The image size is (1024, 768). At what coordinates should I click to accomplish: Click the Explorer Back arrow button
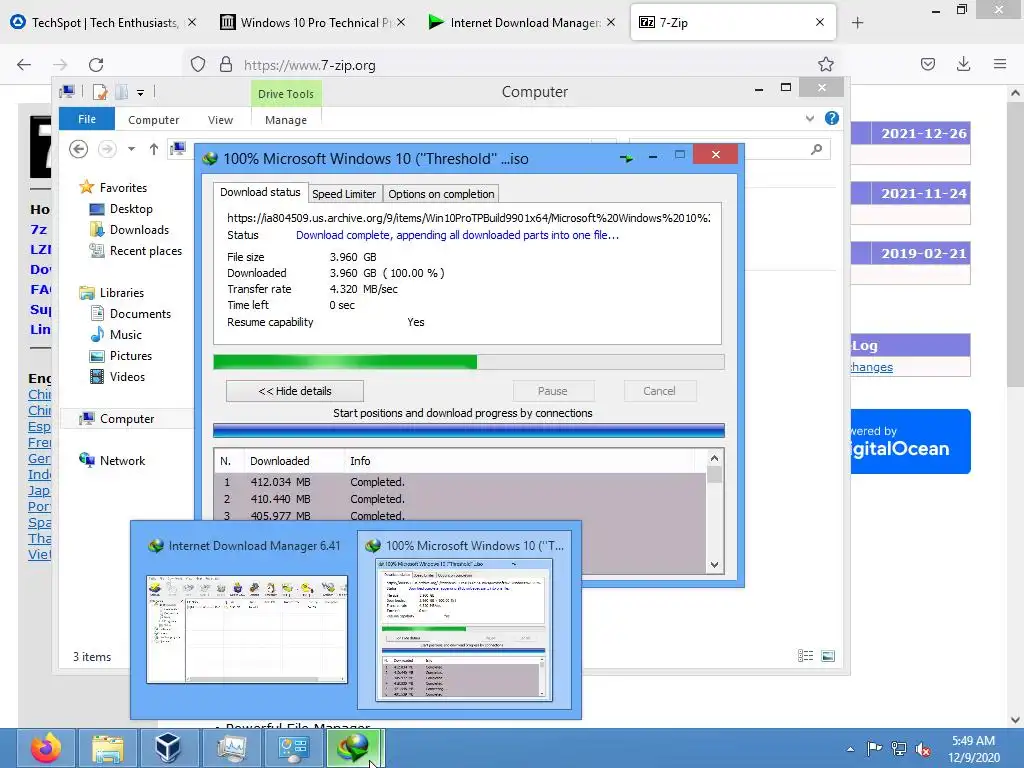point(78,150)
